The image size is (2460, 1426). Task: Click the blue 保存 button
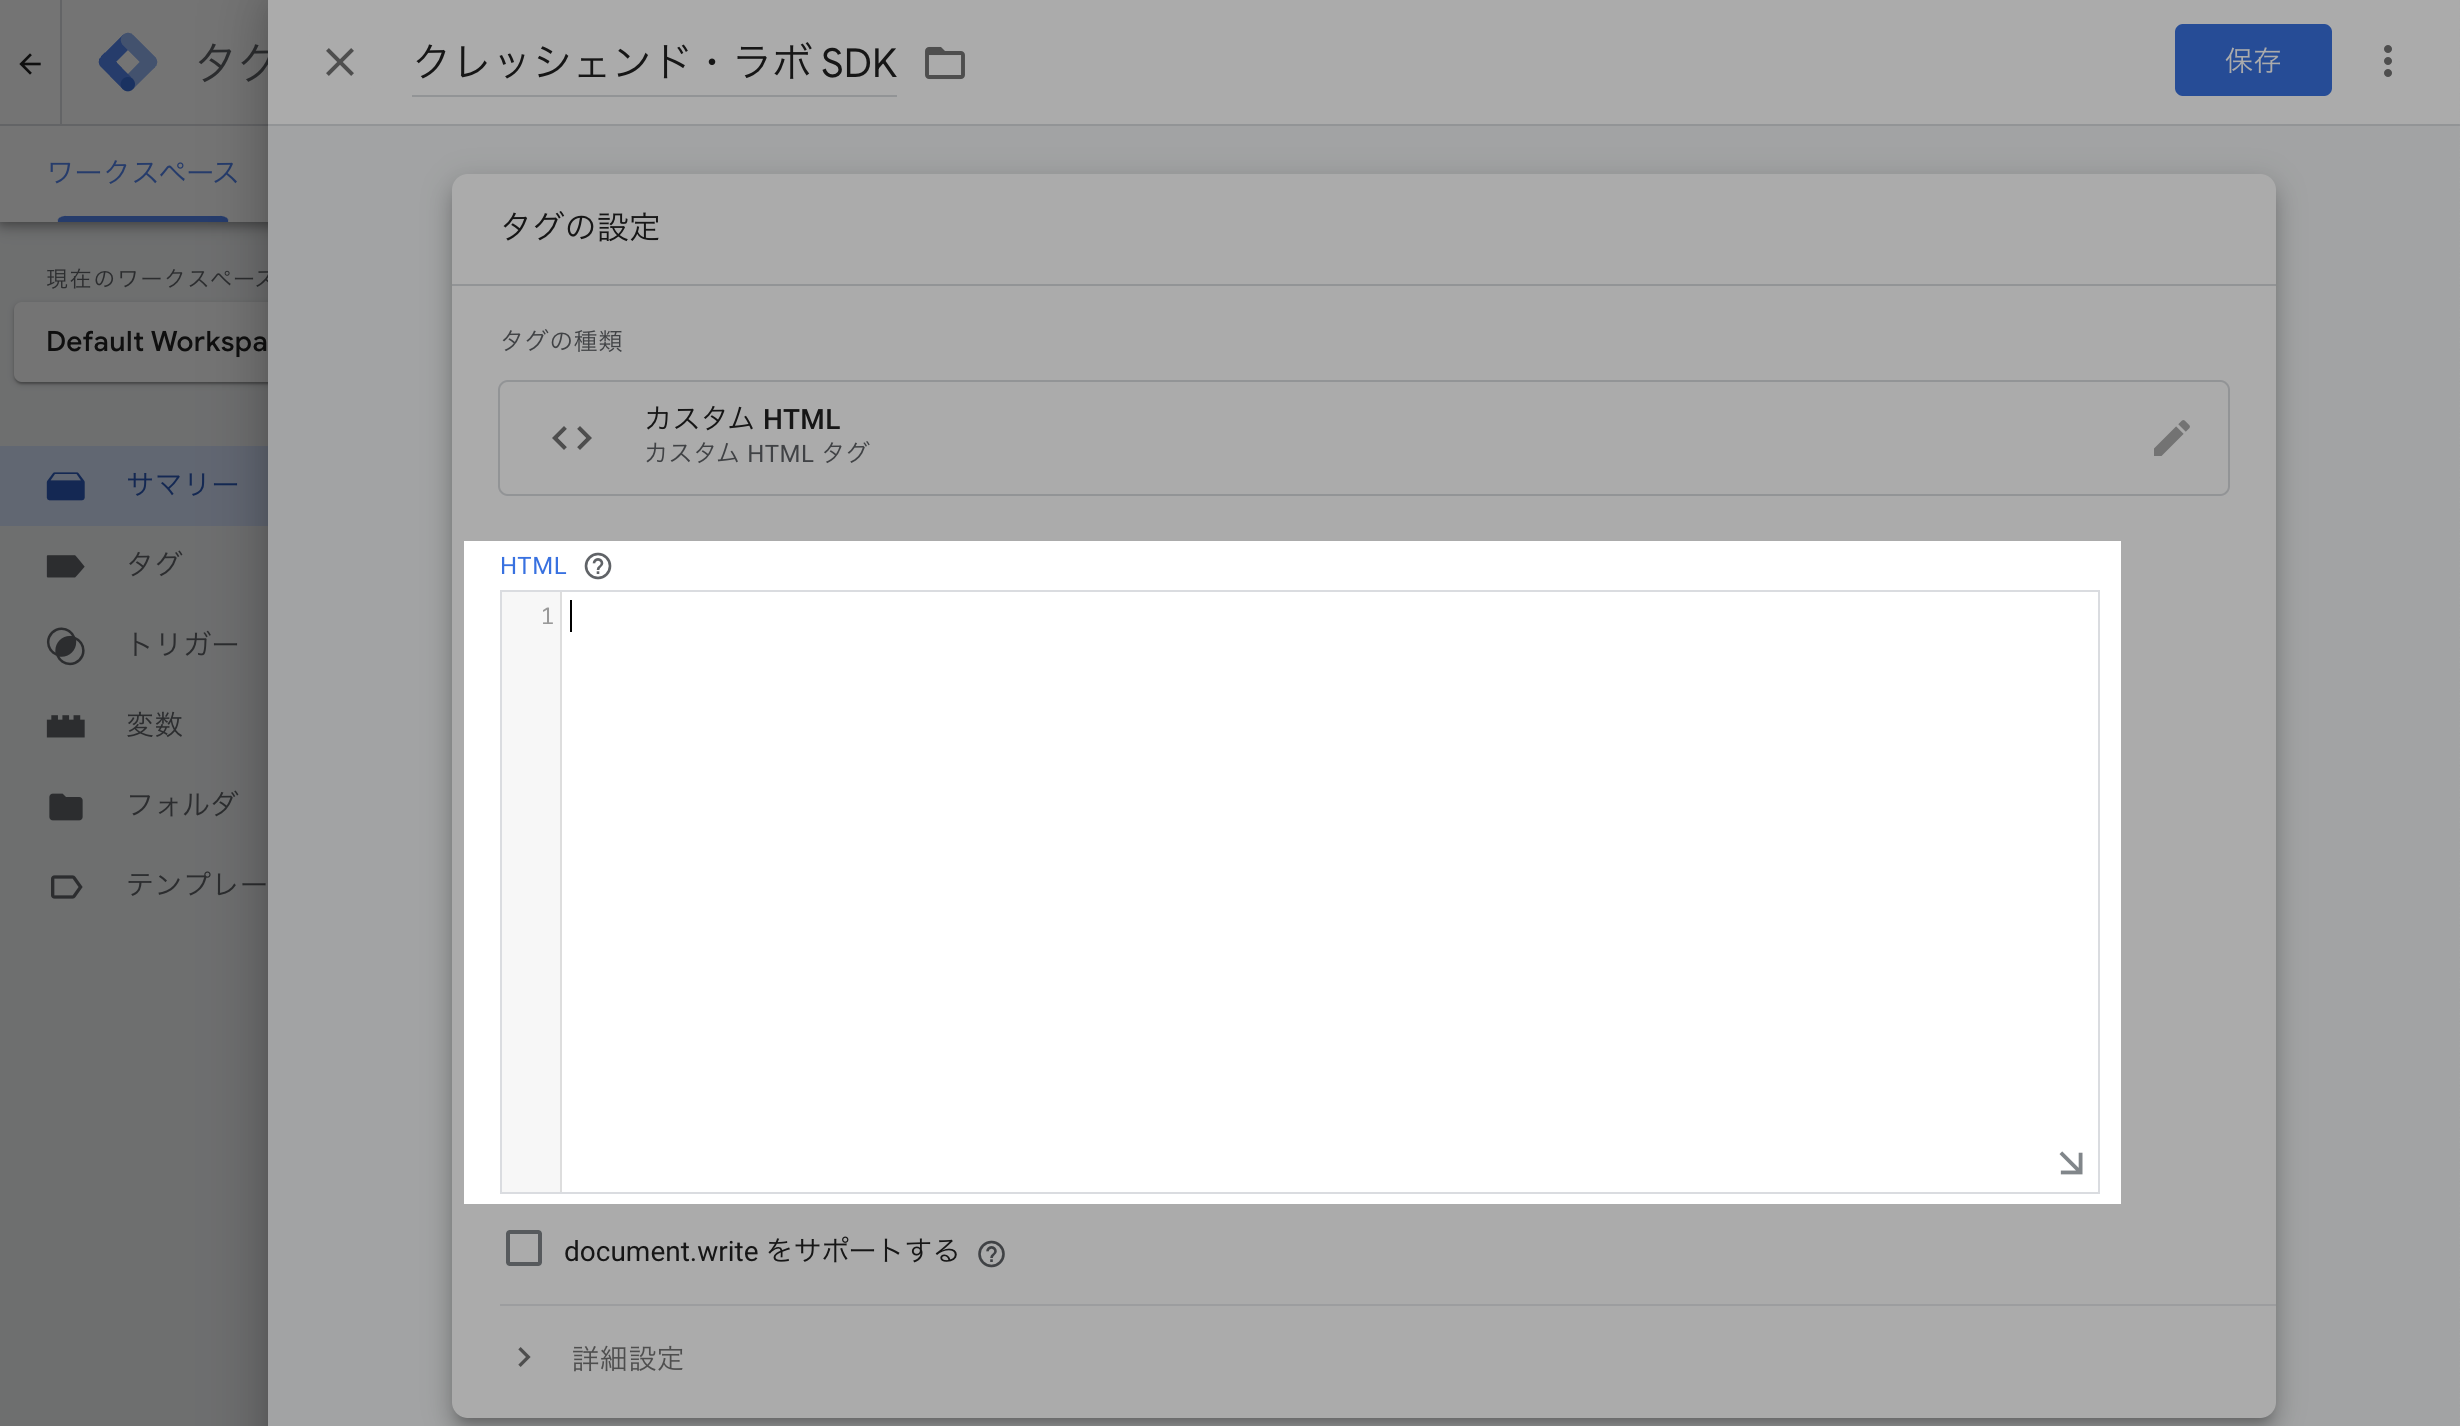pyautogui.click(x=2252, y=60)
